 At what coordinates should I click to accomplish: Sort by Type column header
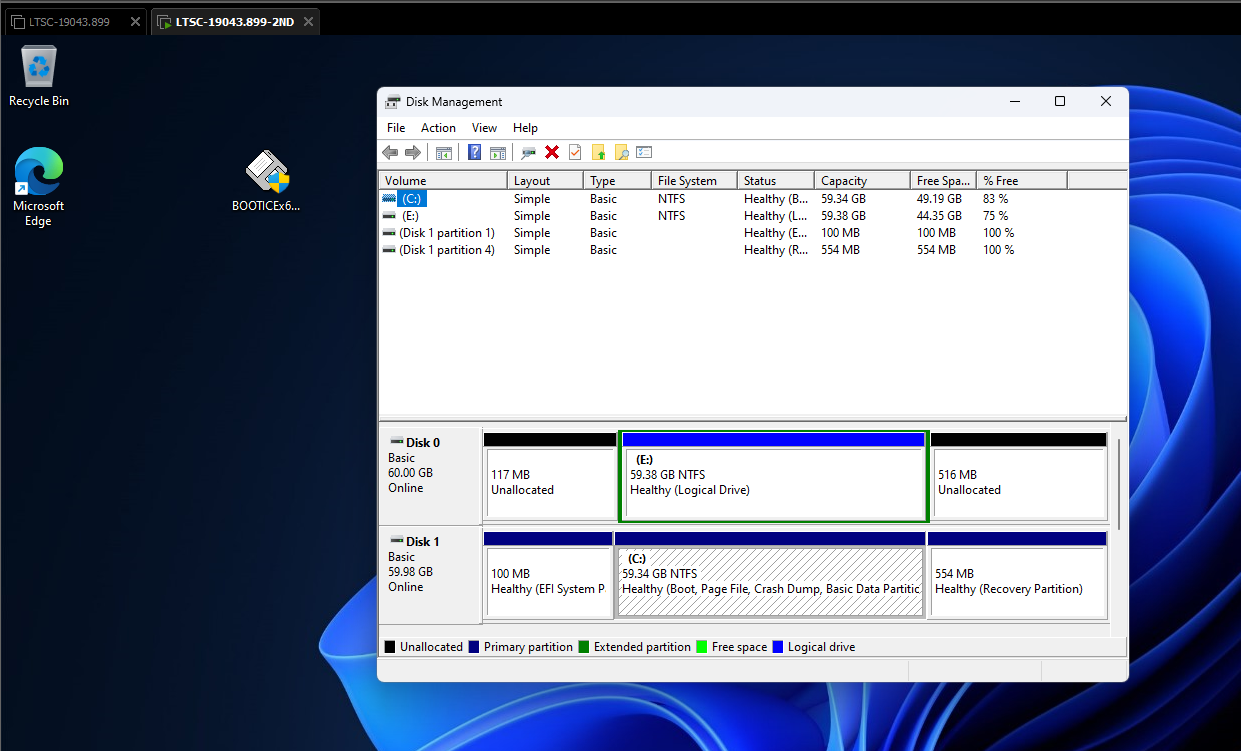point(618,181)
